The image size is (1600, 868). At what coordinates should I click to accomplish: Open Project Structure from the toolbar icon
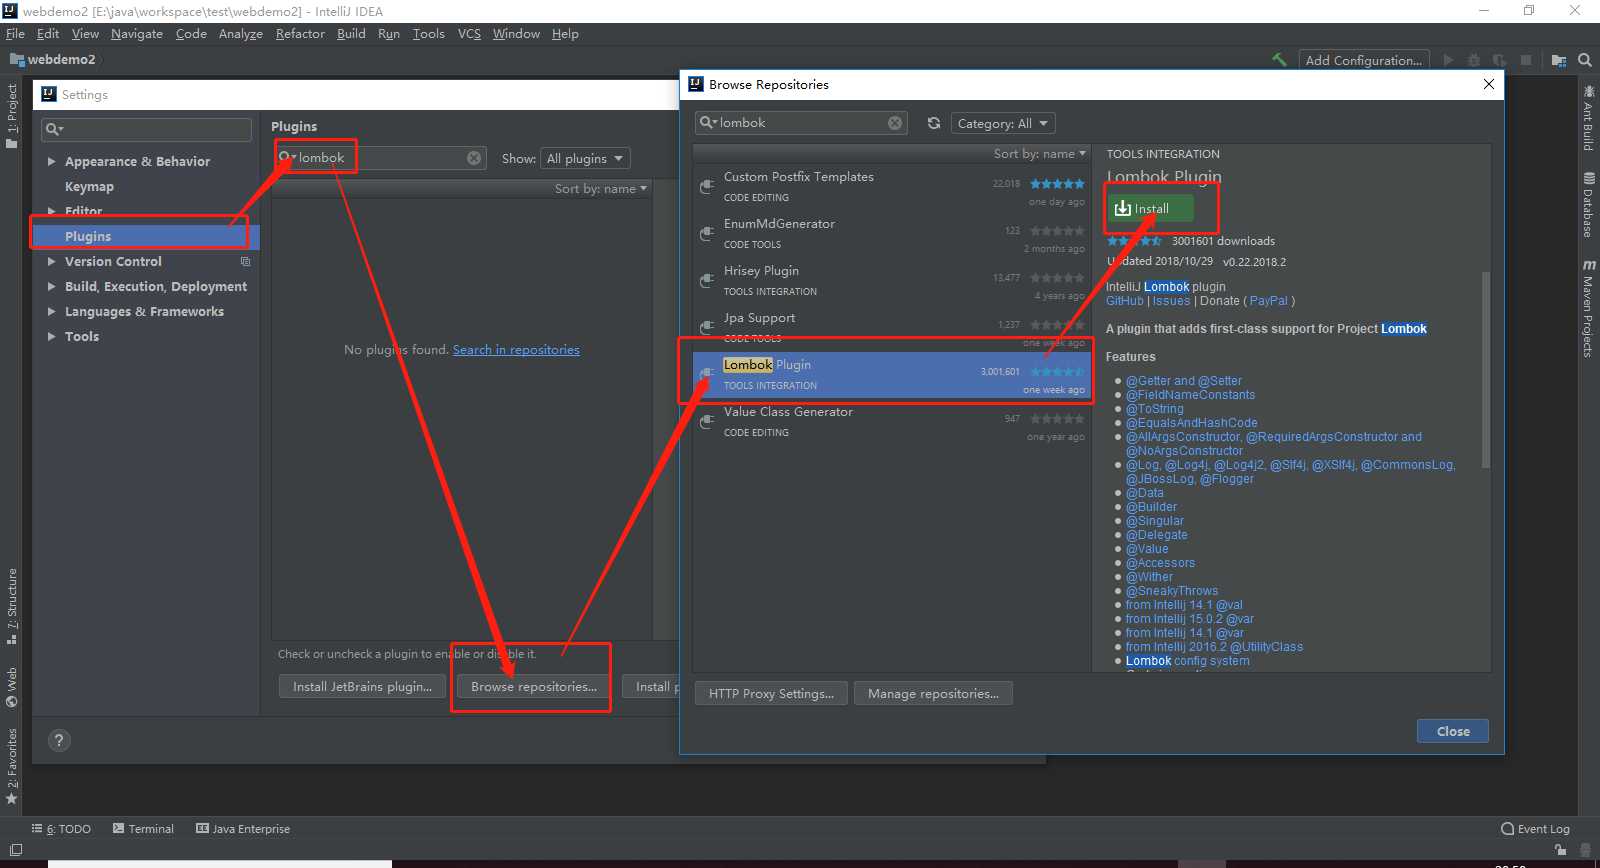(1559, 60)
